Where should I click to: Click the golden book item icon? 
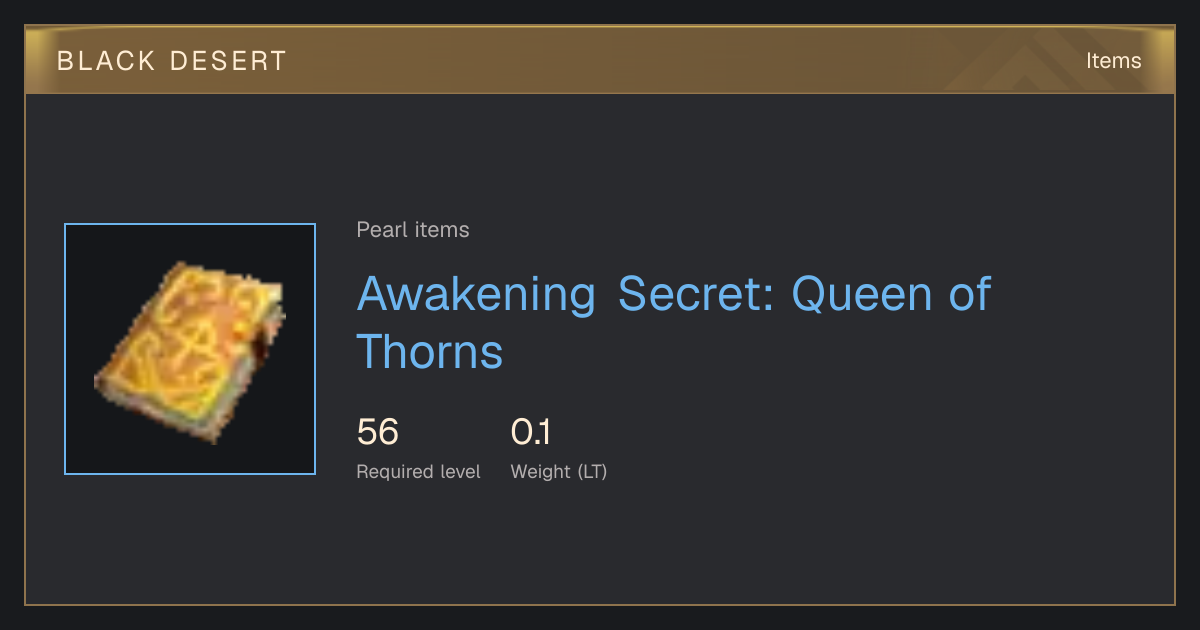point(190,350)
